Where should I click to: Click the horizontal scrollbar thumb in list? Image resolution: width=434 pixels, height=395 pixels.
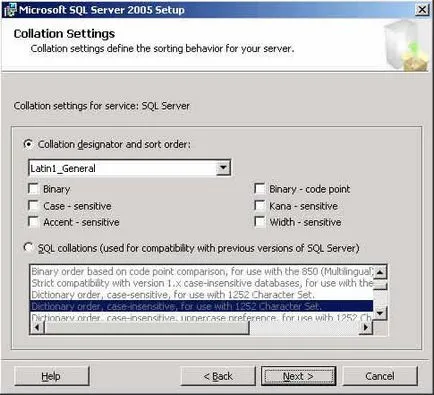click(146, 327)
